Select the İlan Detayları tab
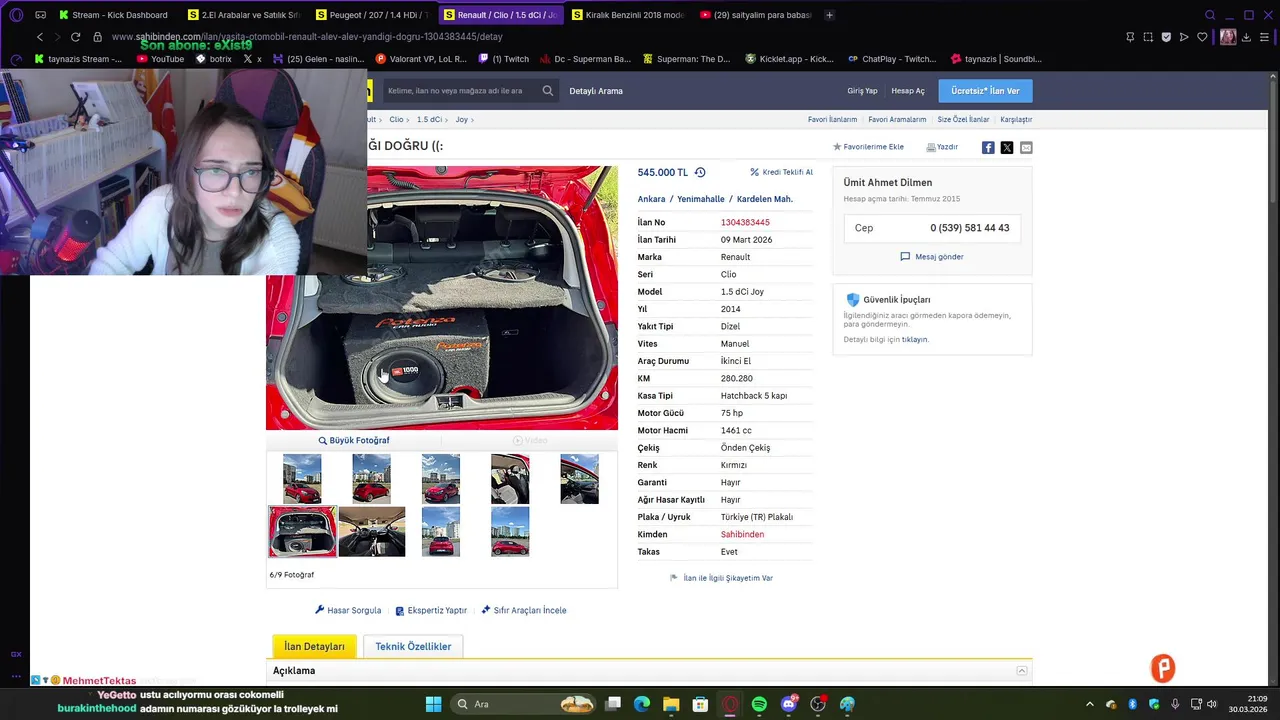 [x=314, y=647]
